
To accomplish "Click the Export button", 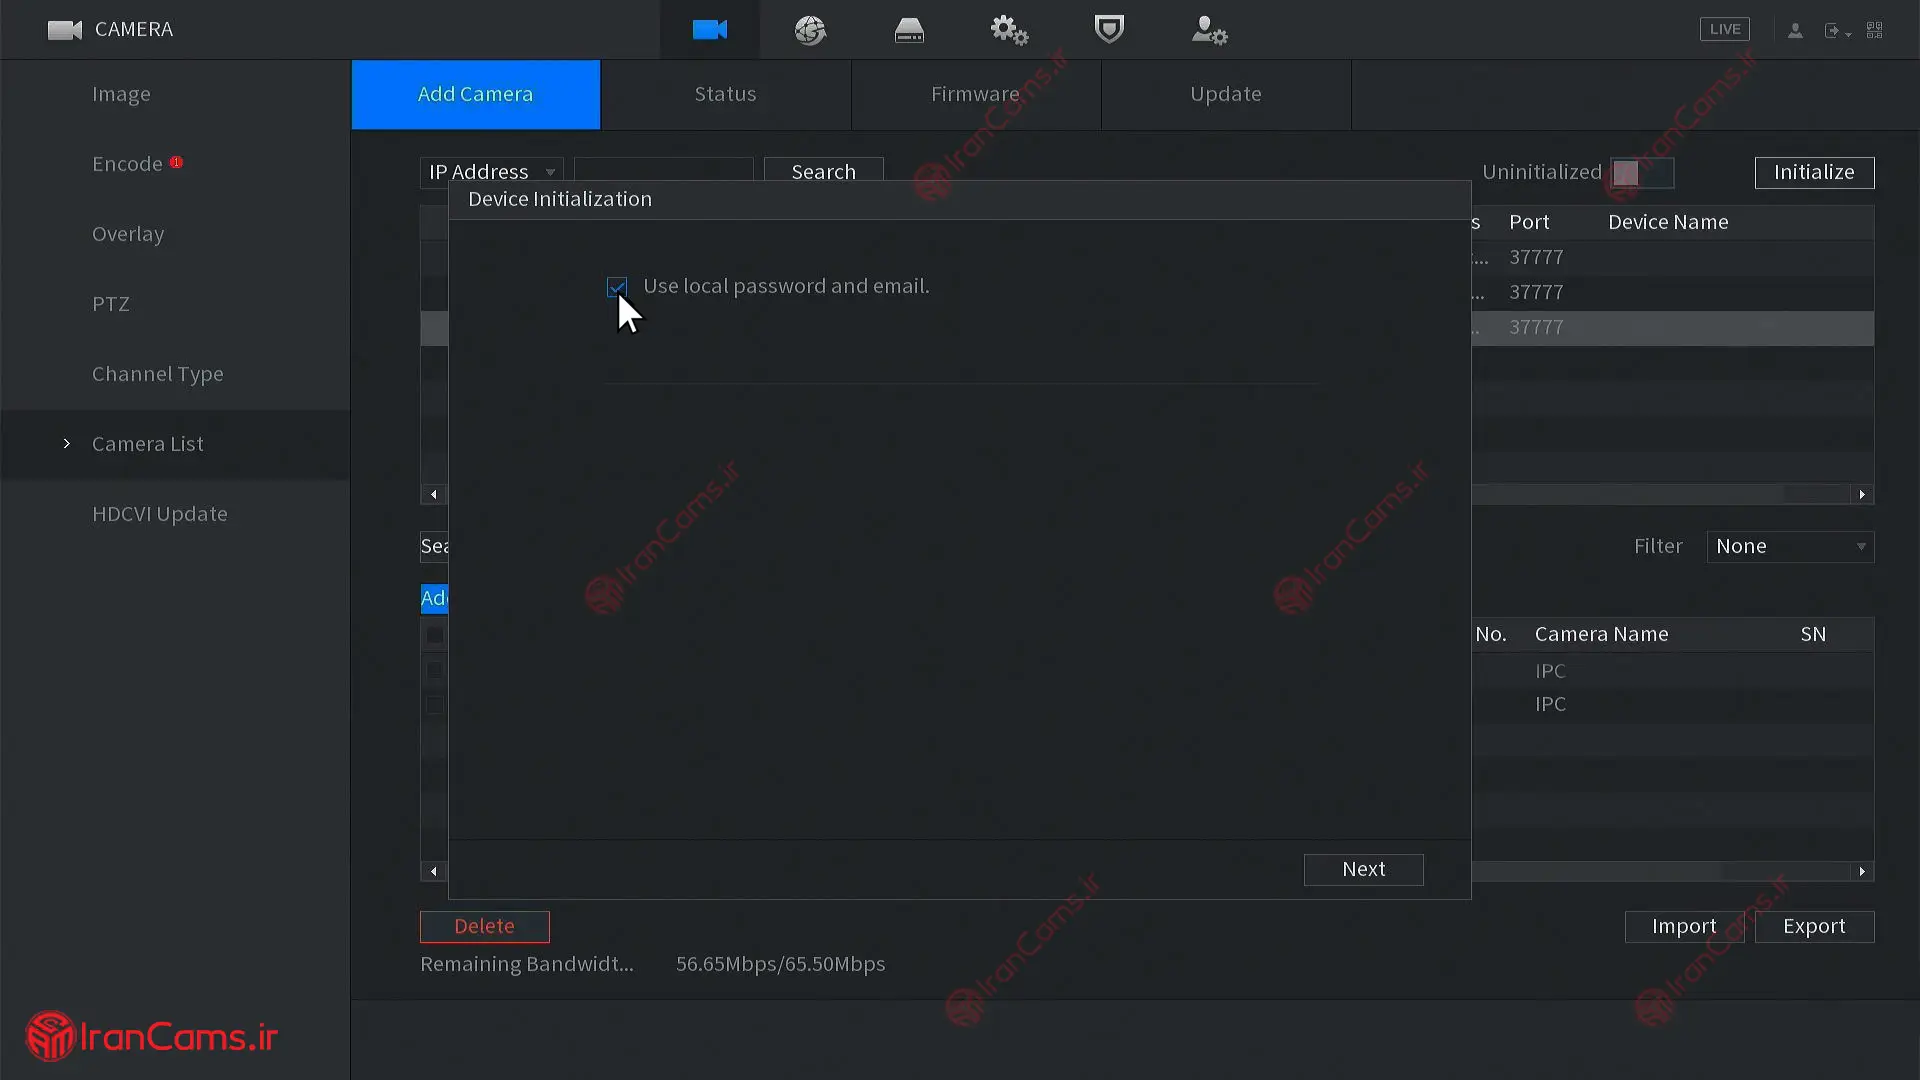I will pos(1814,926).
